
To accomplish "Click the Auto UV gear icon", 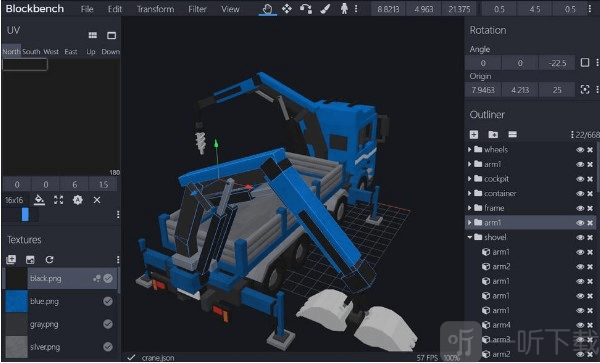I will point(78,200).
